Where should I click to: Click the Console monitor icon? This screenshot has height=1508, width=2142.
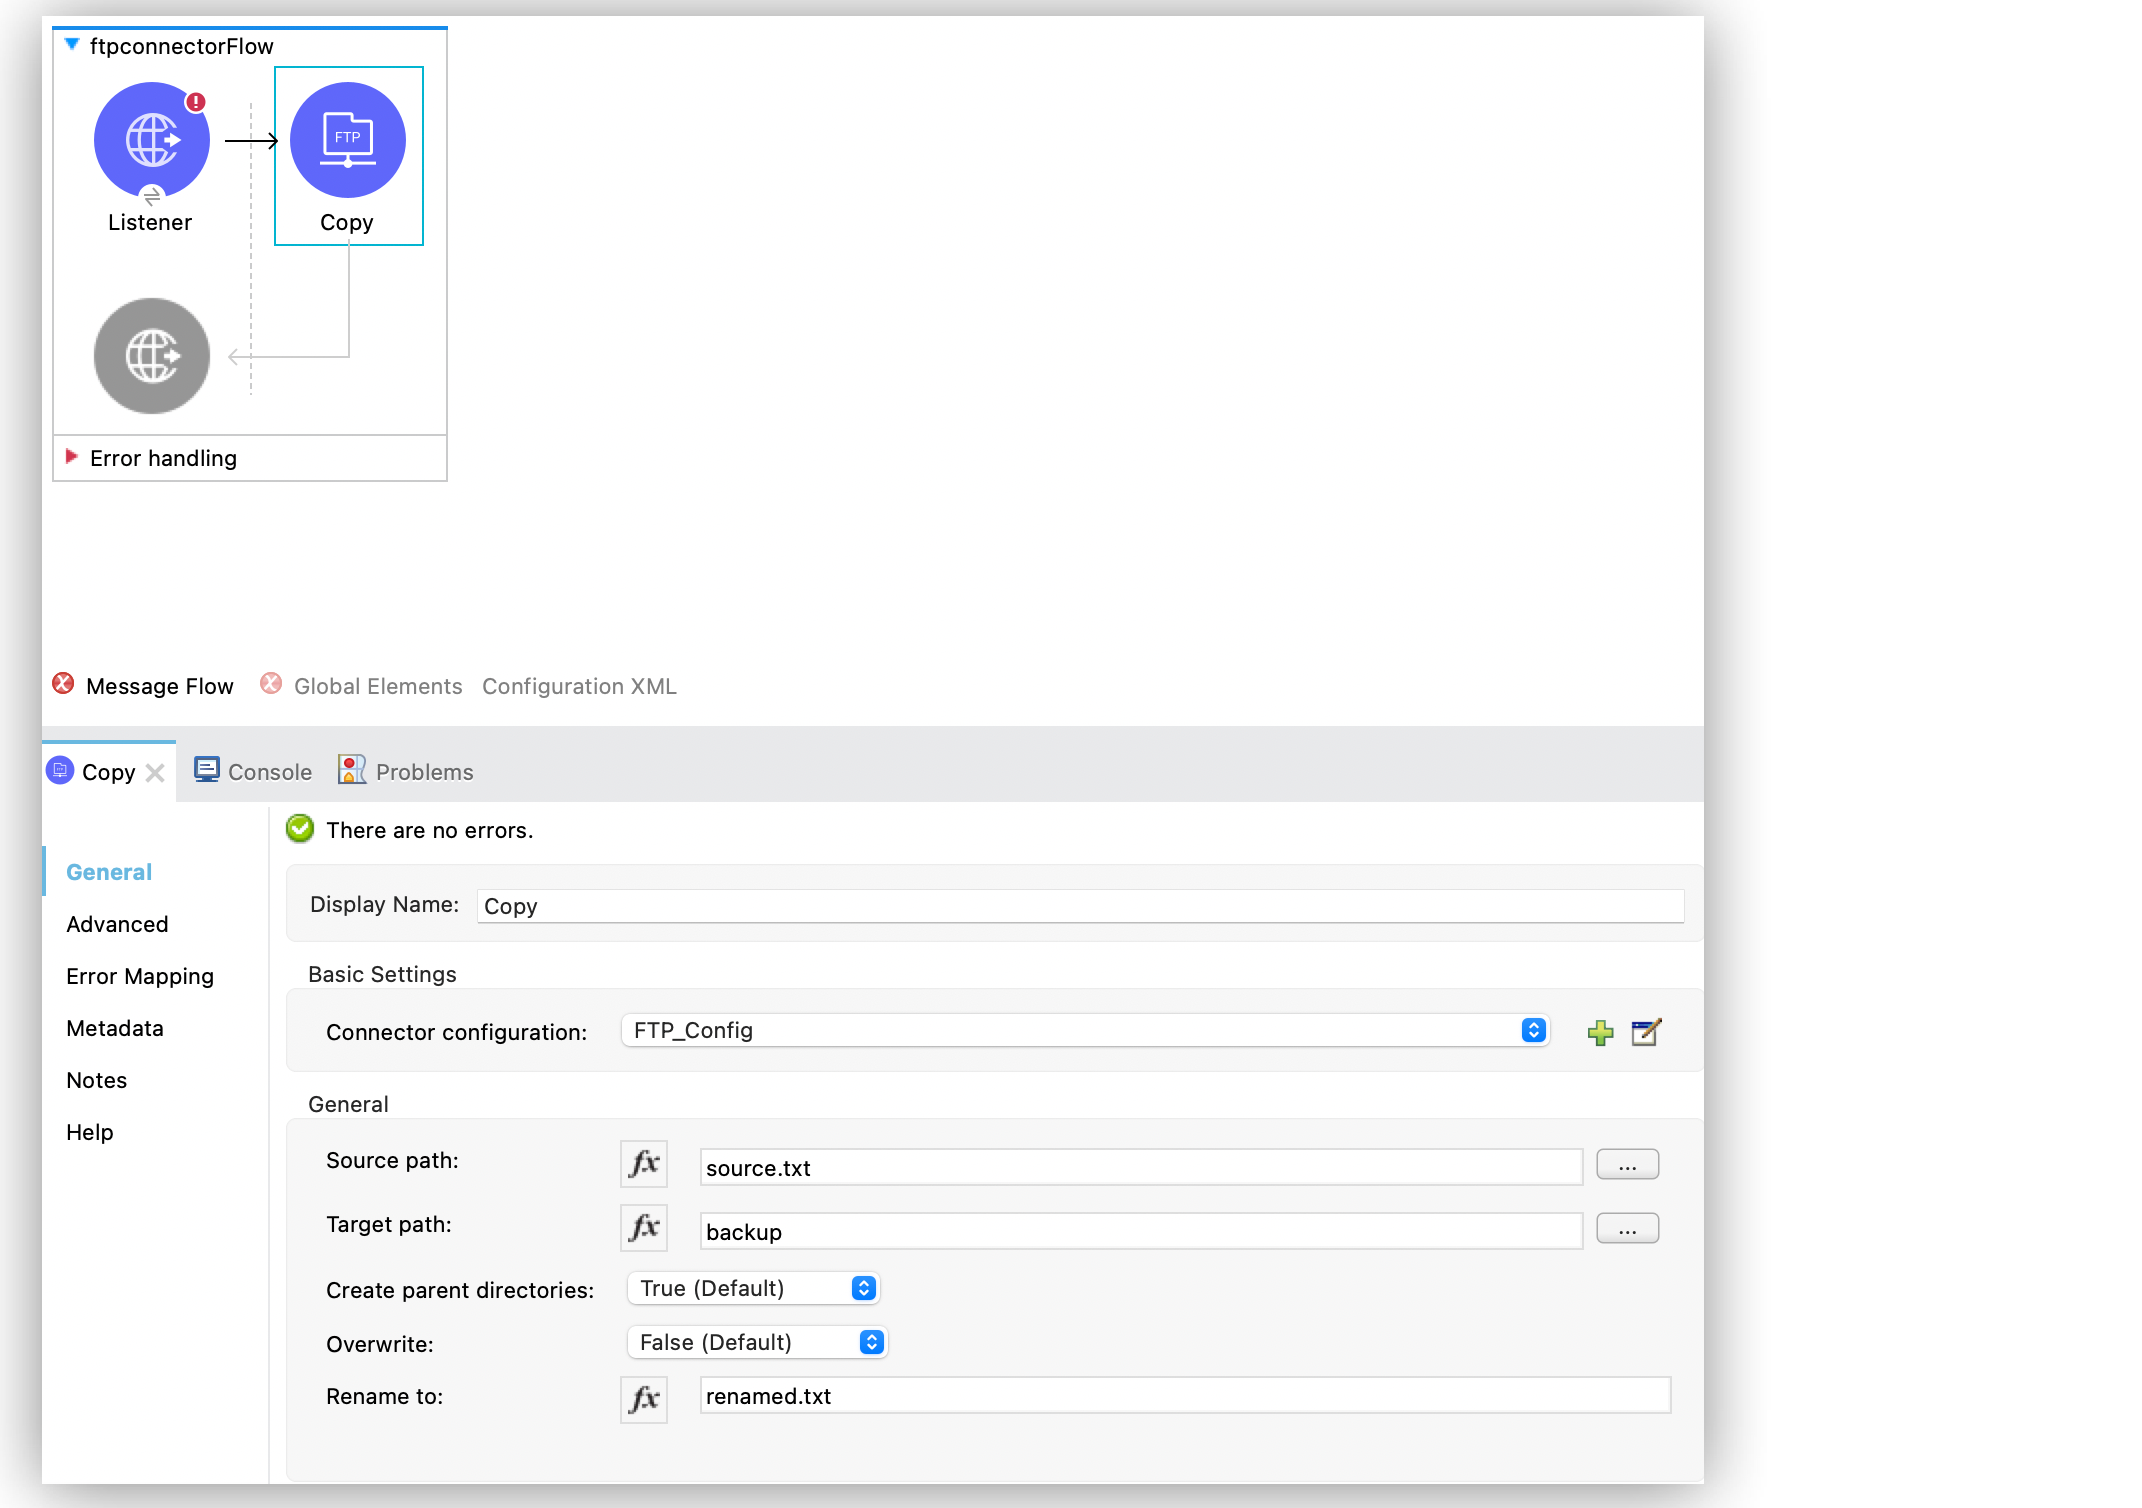point(206,770)
